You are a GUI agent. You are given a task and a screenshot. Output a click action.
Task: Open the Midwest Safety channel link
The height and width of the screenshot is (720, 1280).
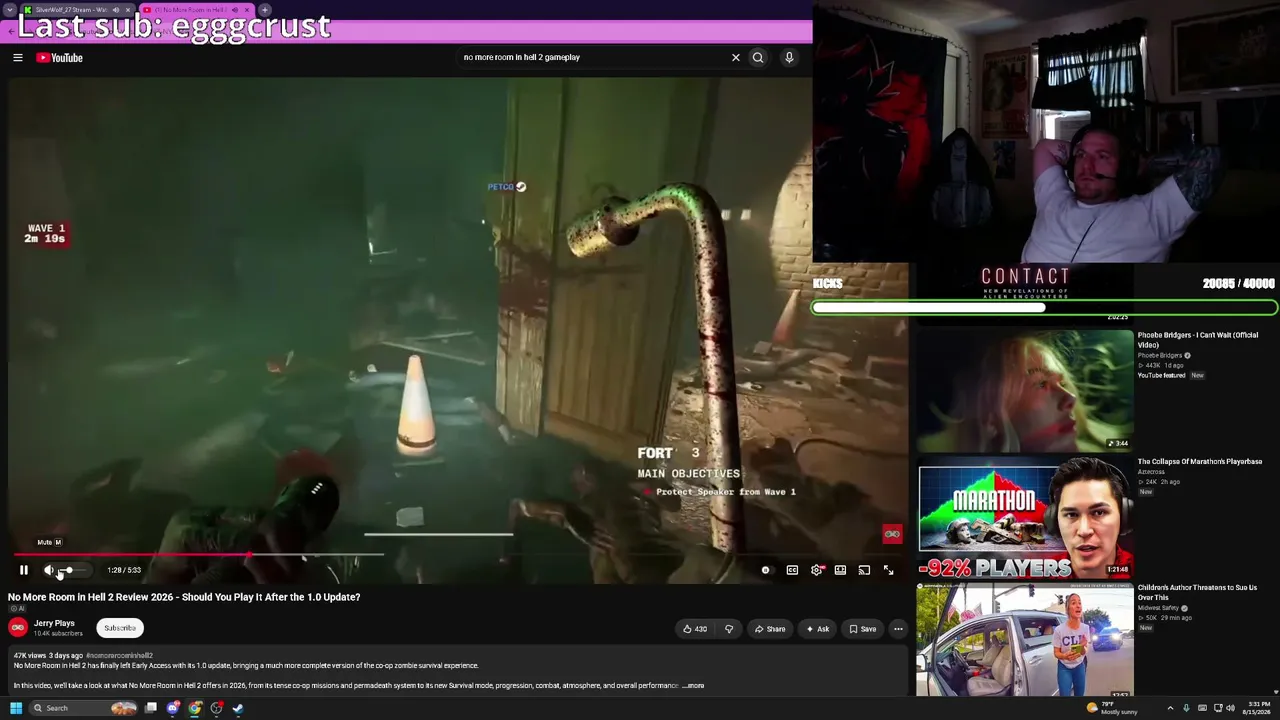[1158, 608]
